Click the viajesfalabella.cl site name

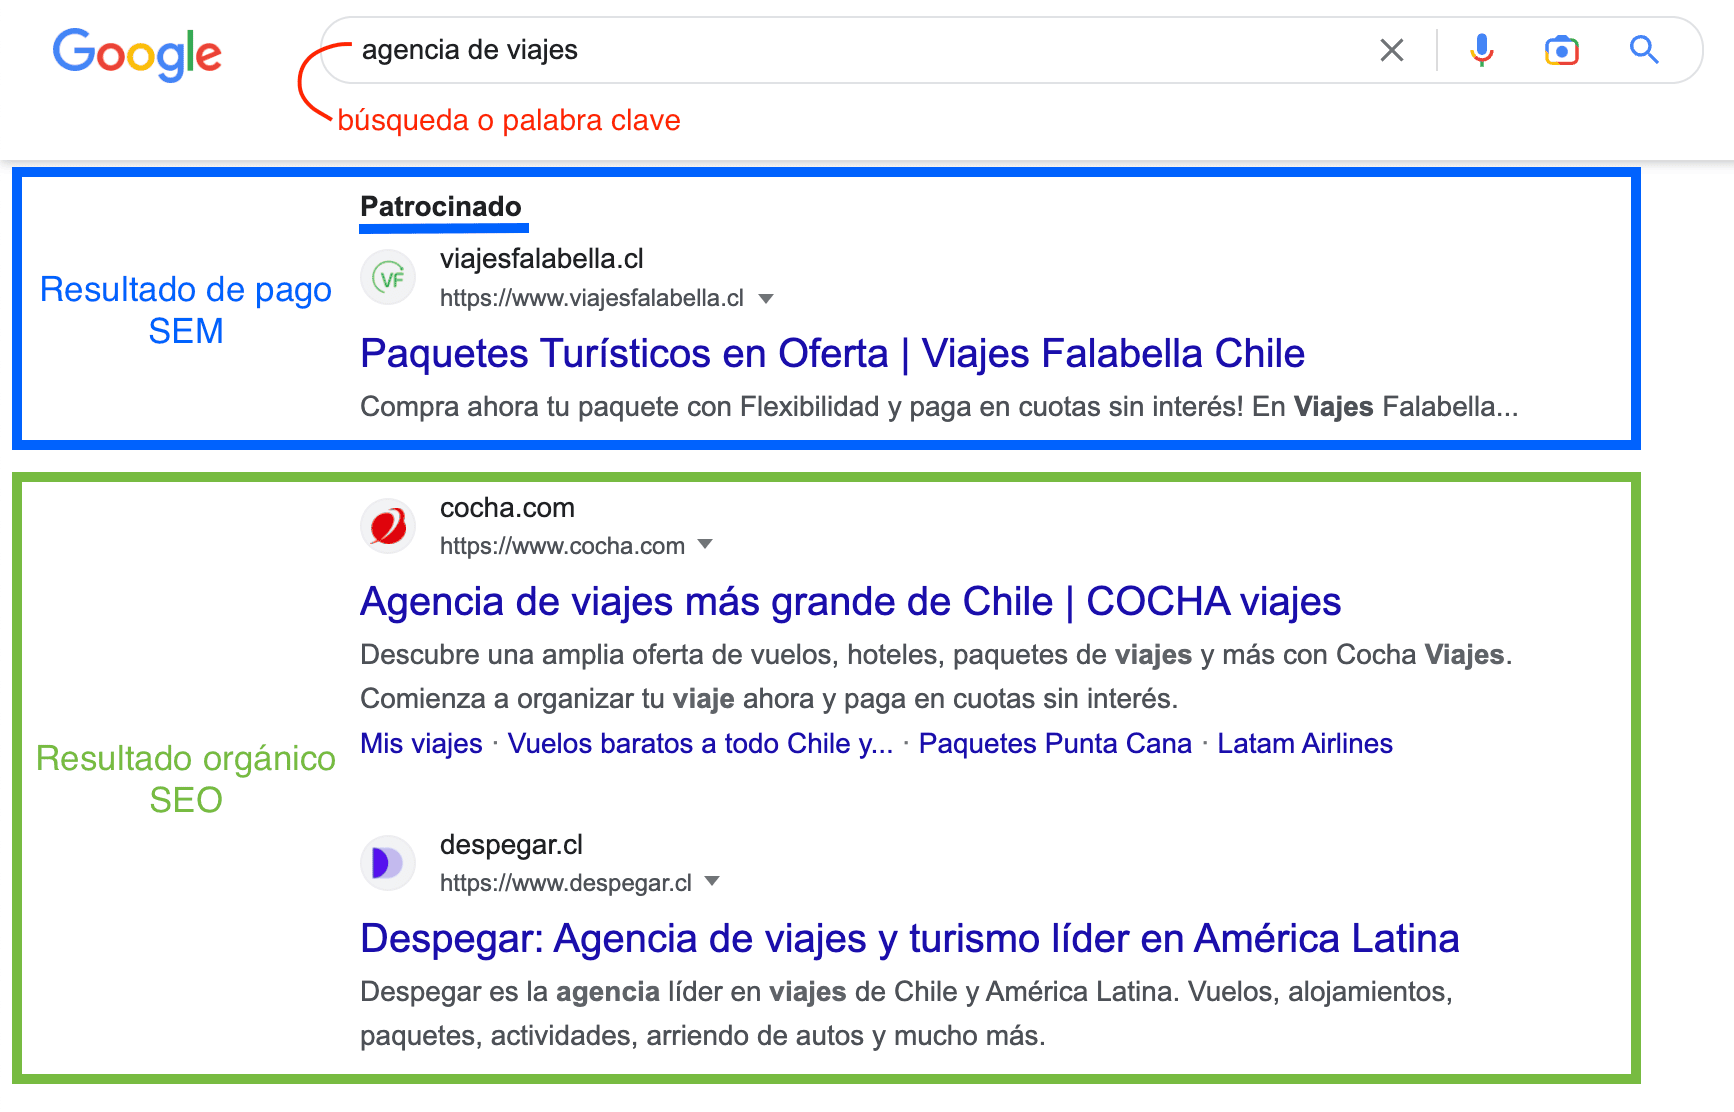[x=542, y=259]
